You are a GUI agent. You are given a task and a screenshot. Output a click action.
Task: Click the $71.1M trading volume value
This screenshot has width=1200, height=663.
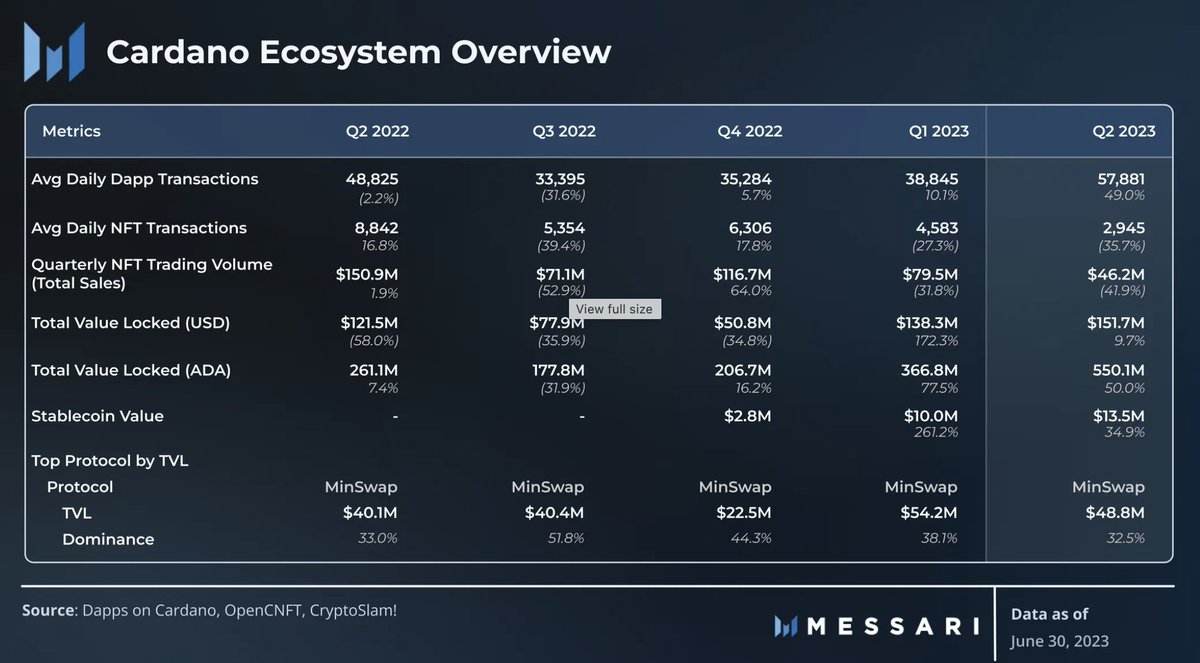(x=560, y=274)
